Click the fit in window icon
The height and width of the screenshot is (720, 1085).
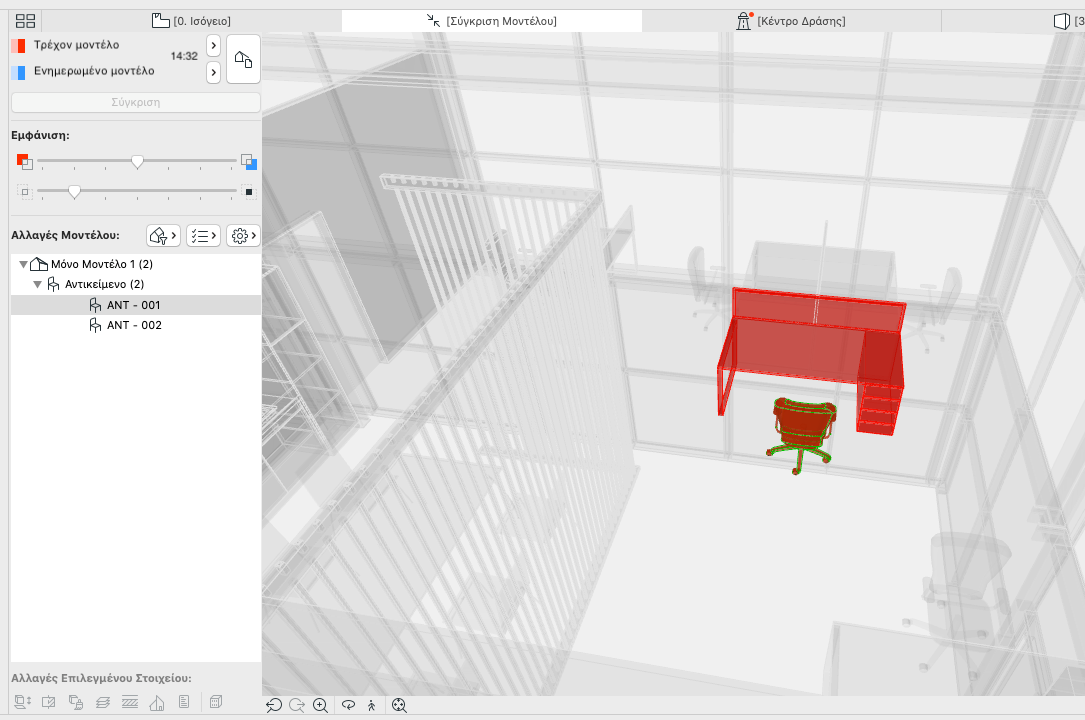[399, 705]
